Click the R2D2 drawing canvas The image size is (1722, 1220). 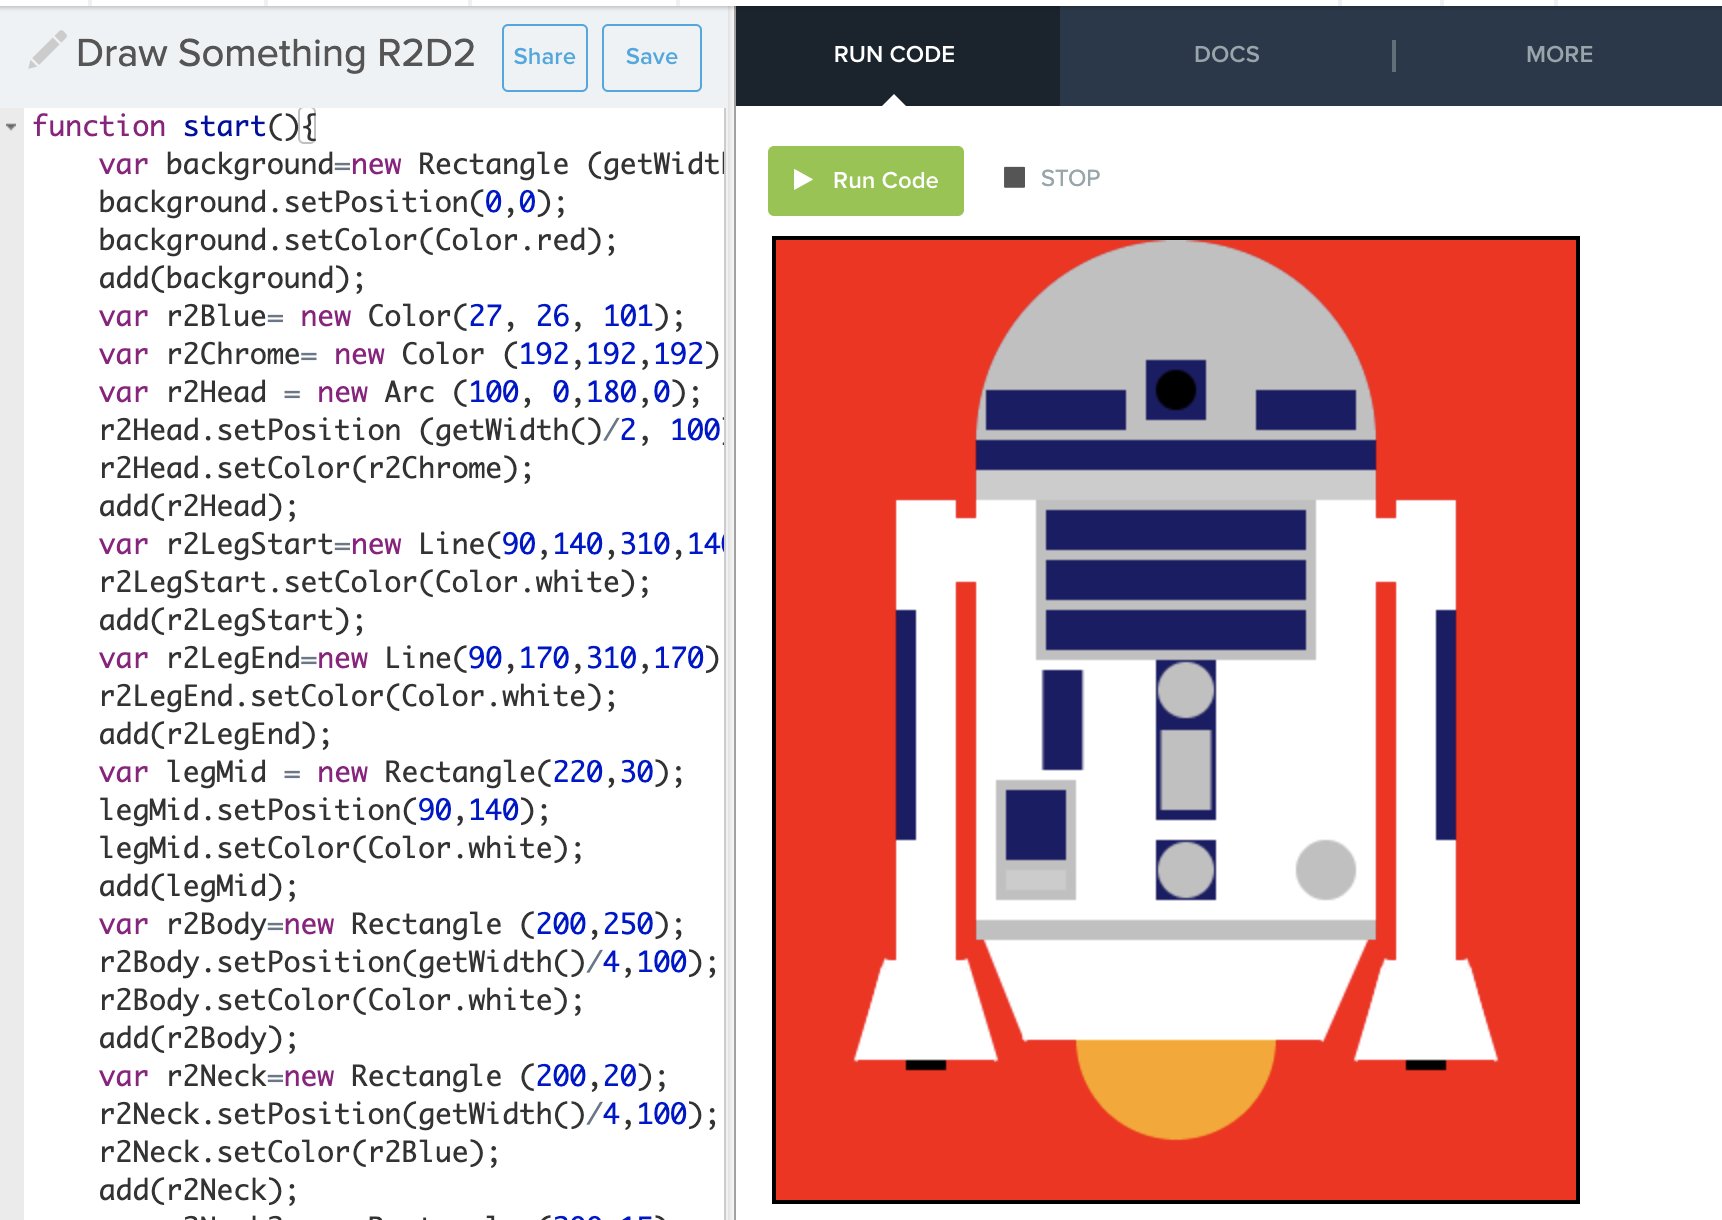[x=1176, y=720]
